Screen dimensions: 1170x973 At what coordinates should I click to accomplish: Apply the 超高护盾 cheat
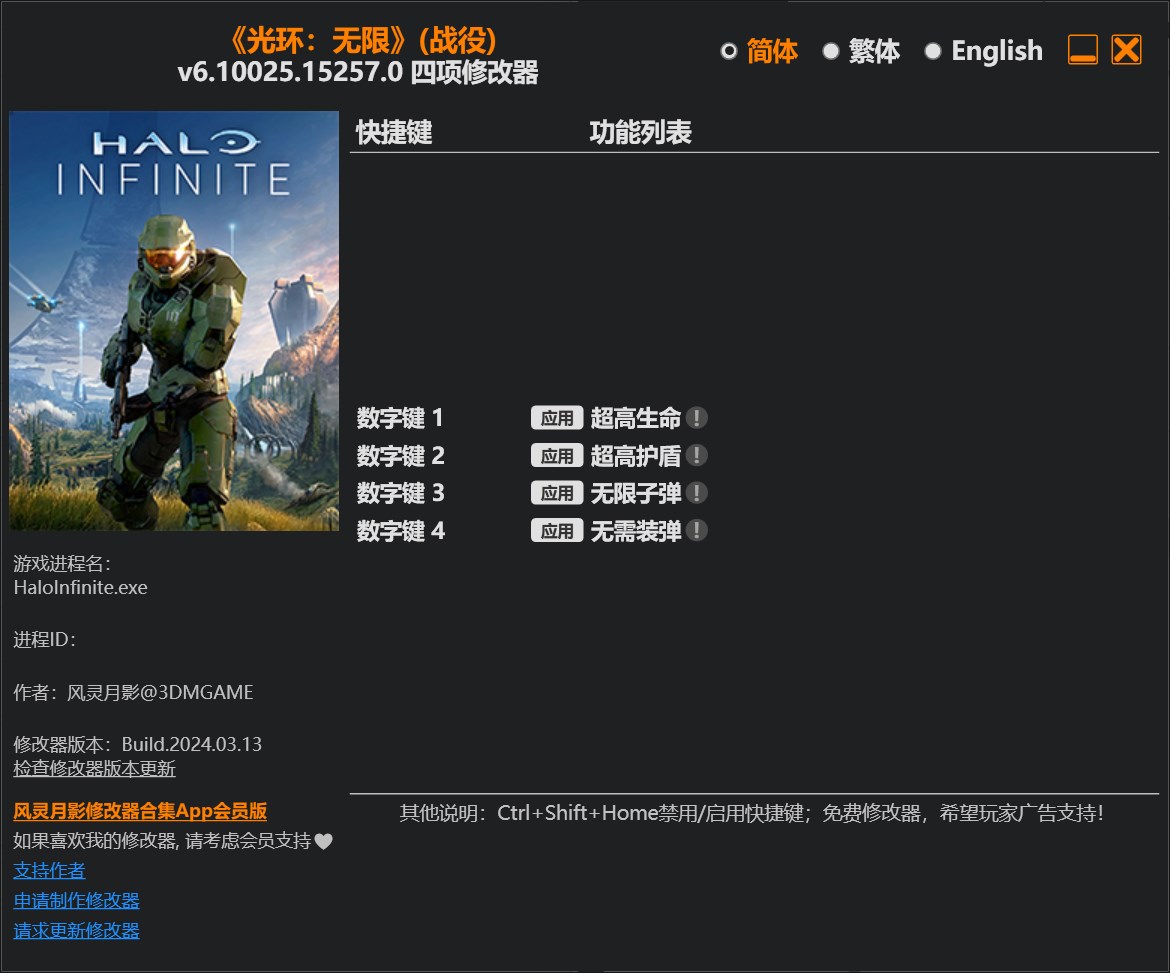[x=557, y=455]
